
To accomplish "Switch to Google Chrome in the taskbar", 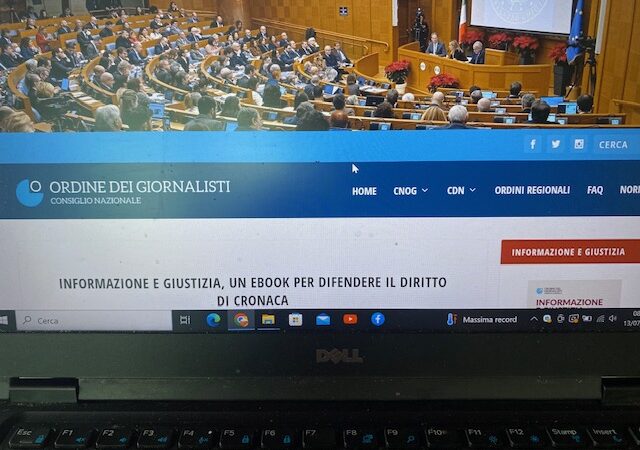I will tap(241, 320).
